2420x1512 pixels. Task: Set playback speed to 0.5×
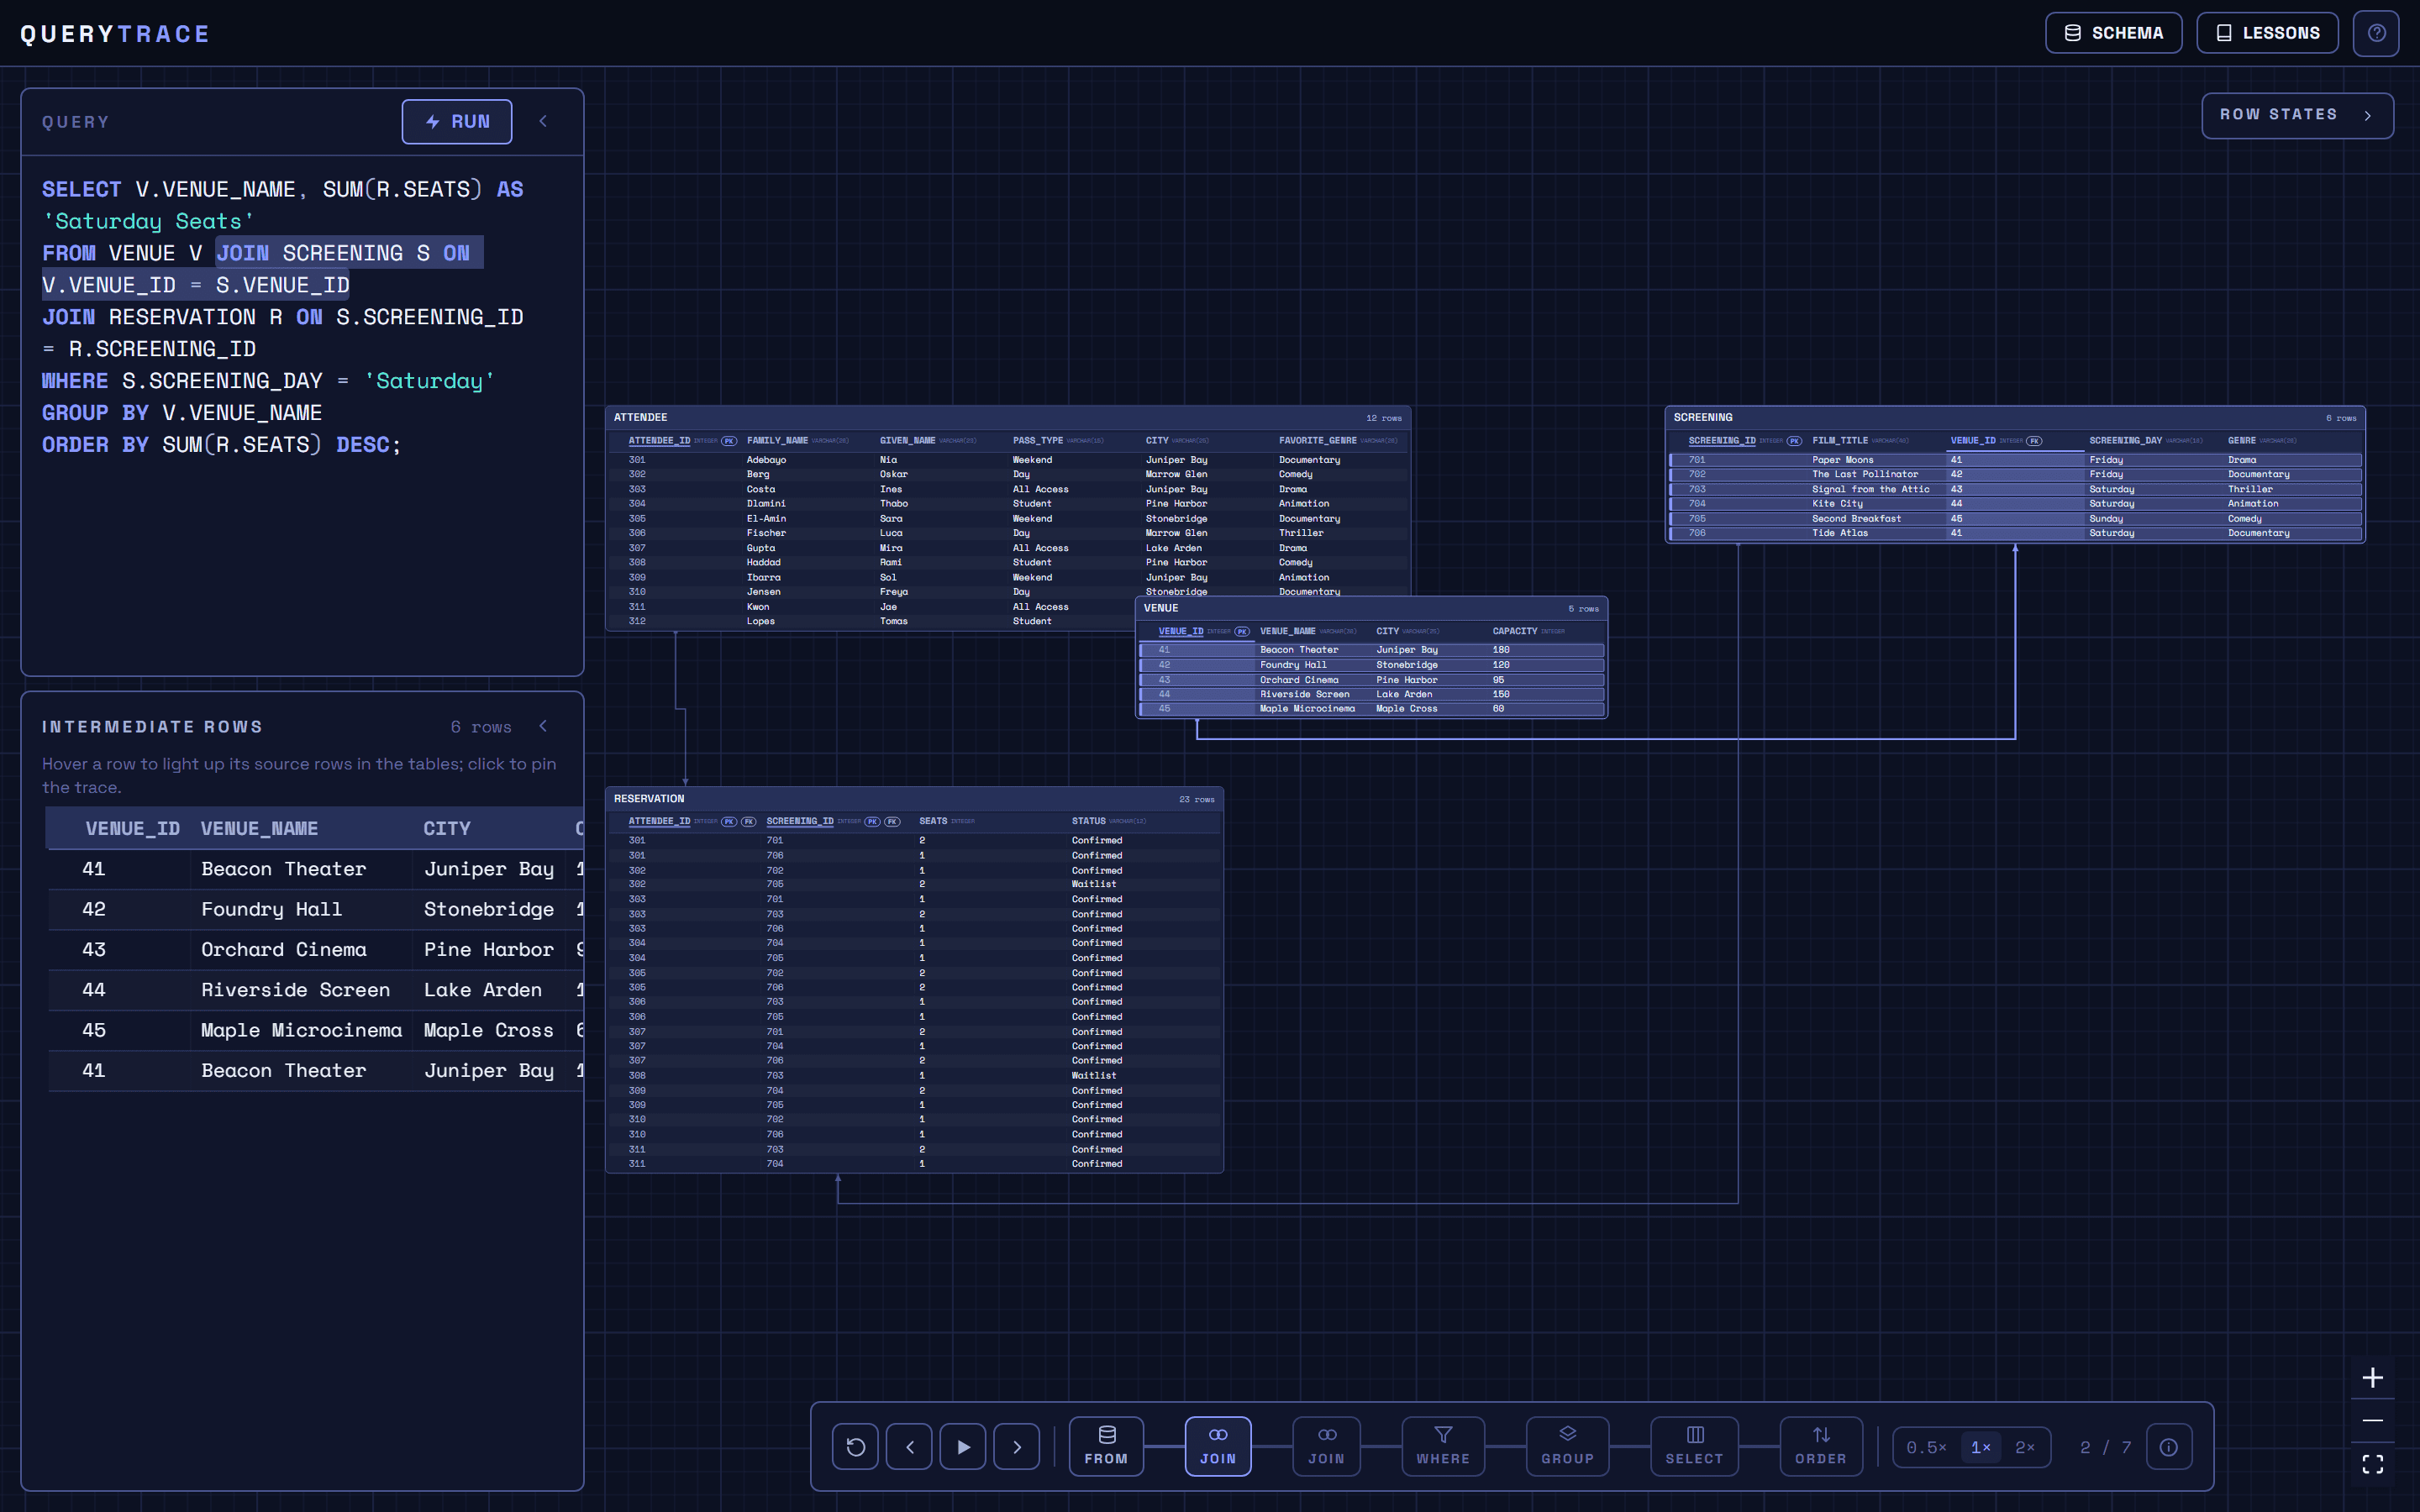[x=1926, y=1447]
